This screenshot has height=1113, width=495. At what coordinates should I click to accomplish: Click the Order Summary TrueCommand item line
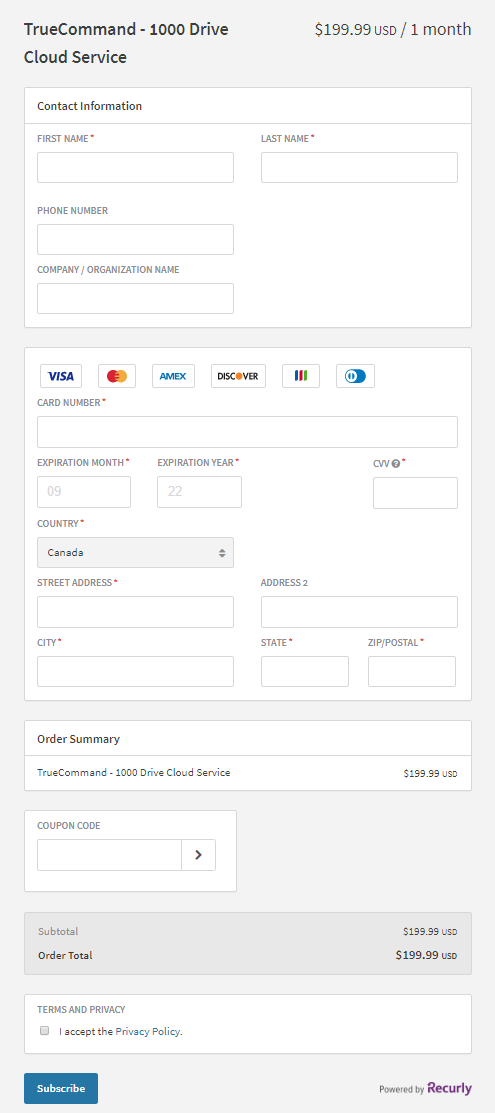pos(134,772)
